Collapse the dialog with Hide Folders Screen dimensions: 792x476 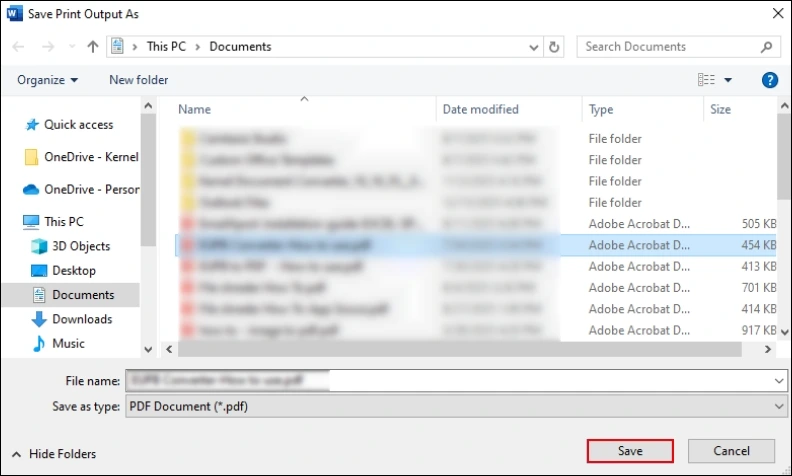click(54, 454)
